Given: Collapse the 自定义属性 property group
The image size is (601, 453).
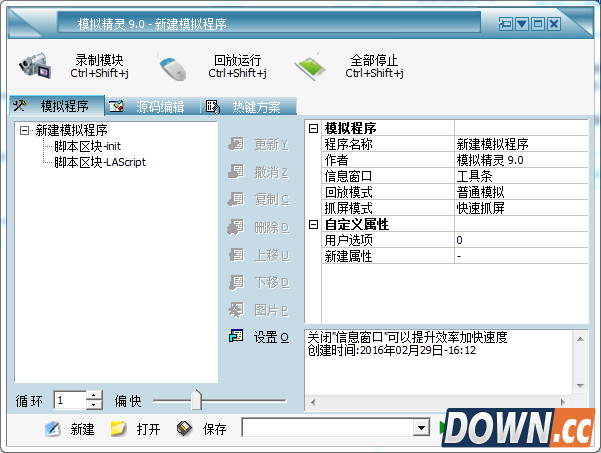Looking at the screenshot, I should point(313,225).
